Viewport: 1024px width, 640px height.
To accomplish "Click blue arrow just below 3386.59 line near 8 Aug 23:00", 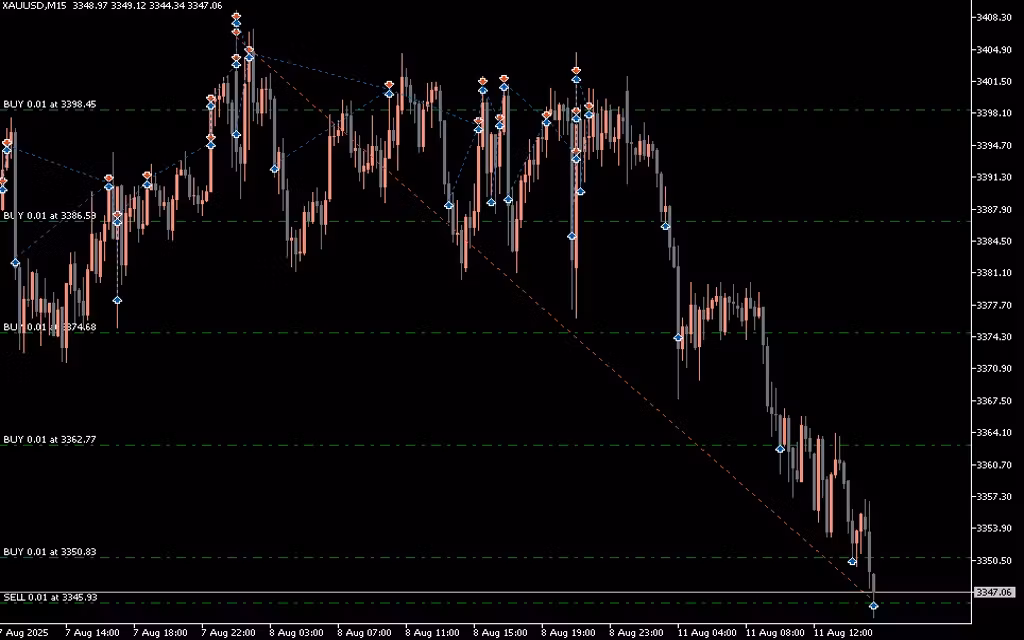I will (x=666, y=226).
